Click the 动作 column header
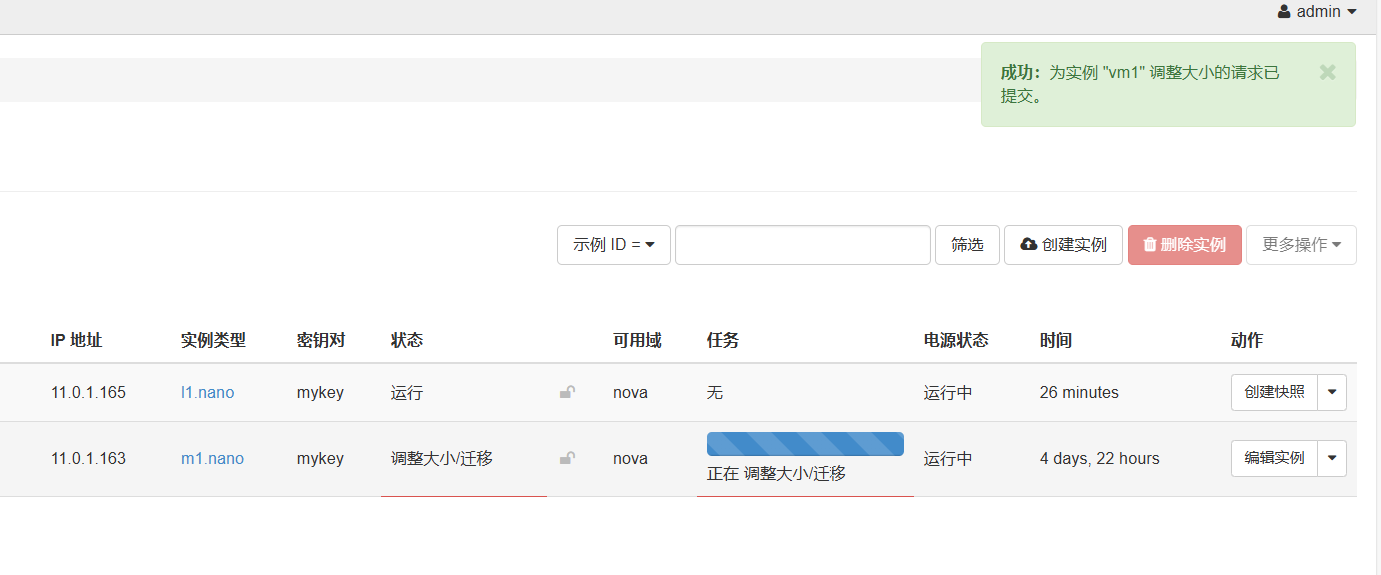Screen dimensions: 1381x575 [1247, 341]
